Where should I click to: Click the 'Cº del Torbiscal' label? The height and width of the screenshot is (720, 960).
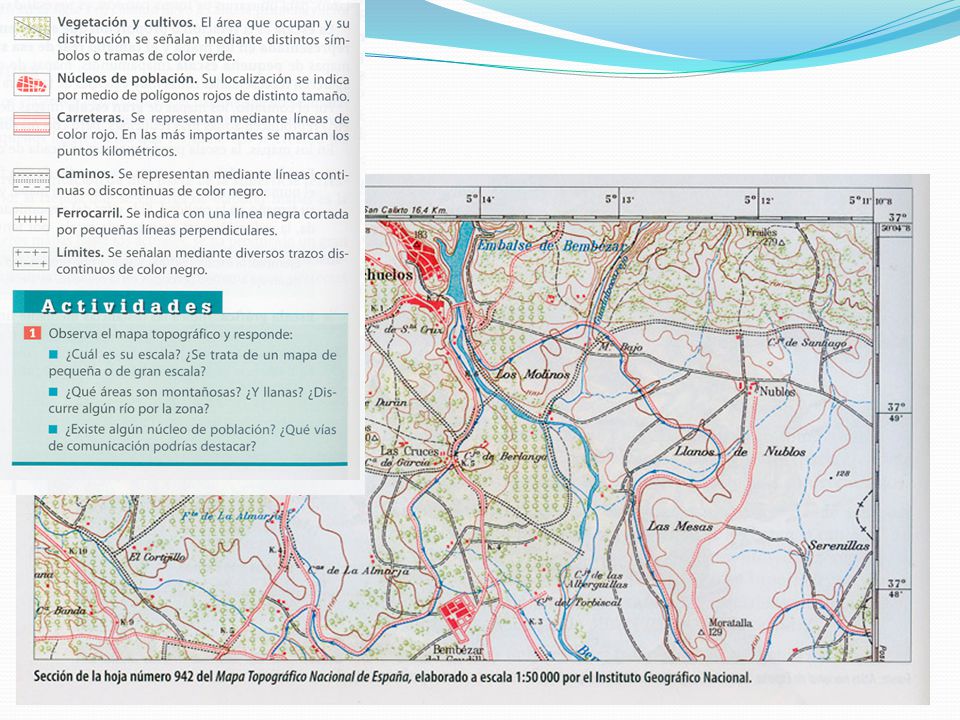pos(579,602)
